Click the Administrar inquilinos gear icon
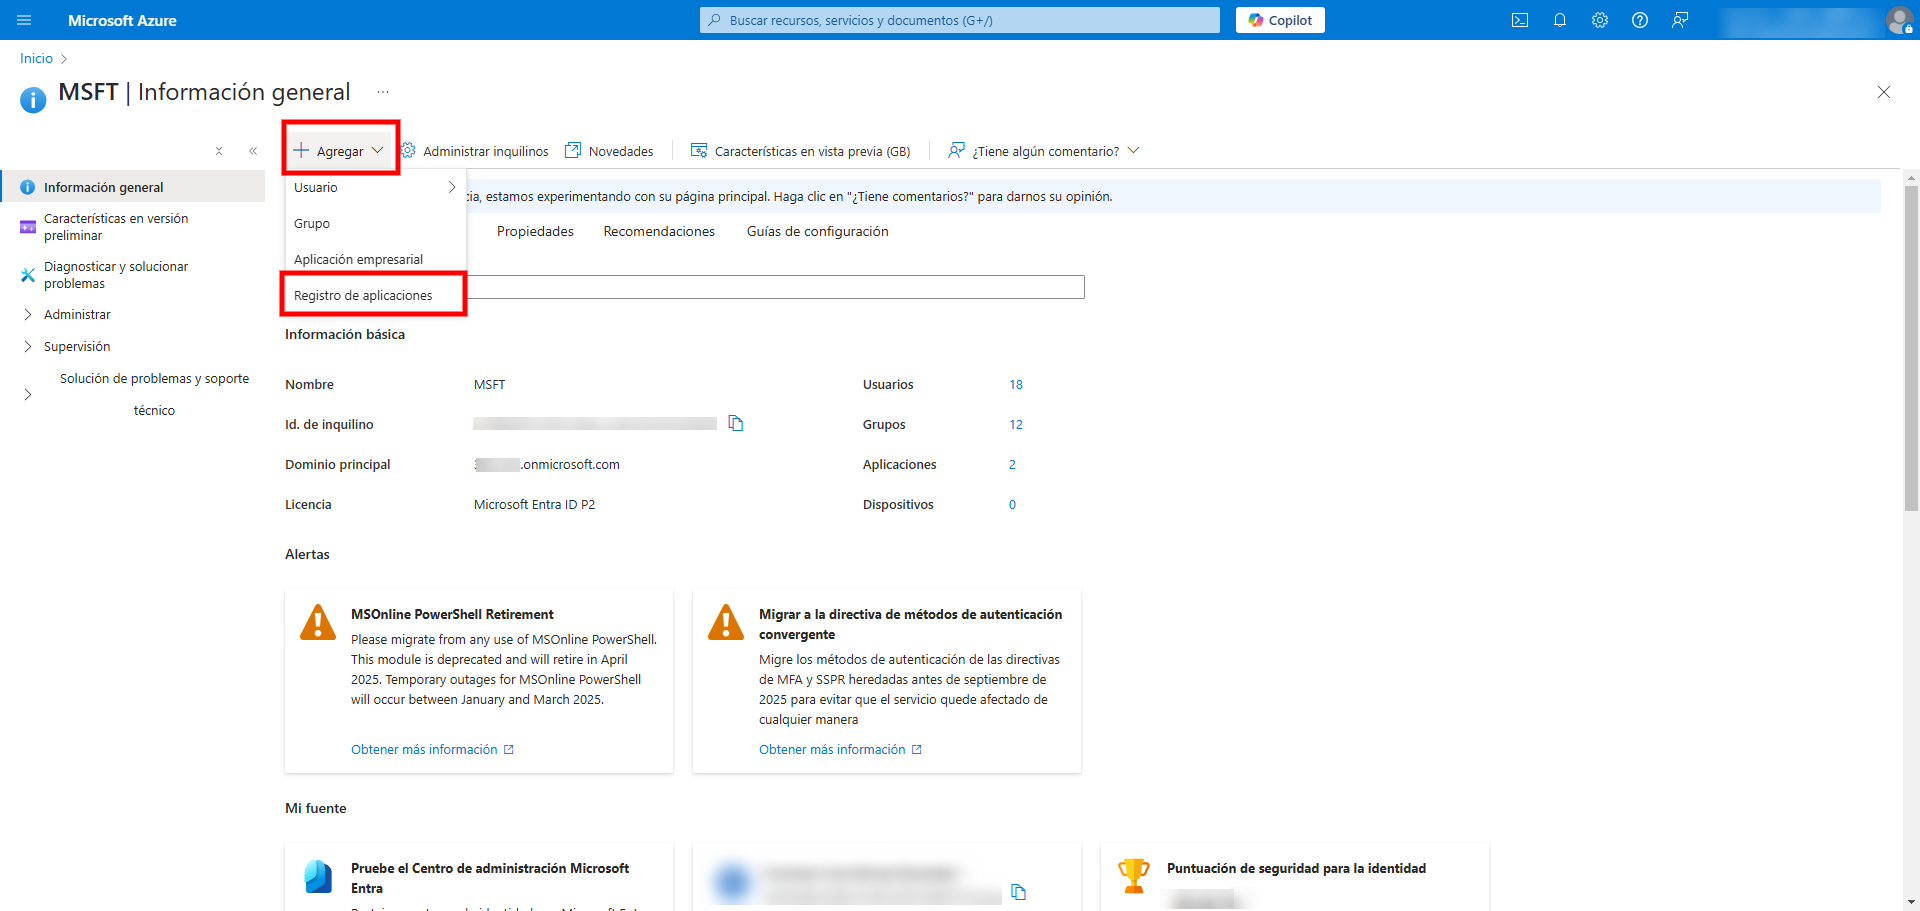The width and height of the screenshot is (1920, 911). (408, 150)
